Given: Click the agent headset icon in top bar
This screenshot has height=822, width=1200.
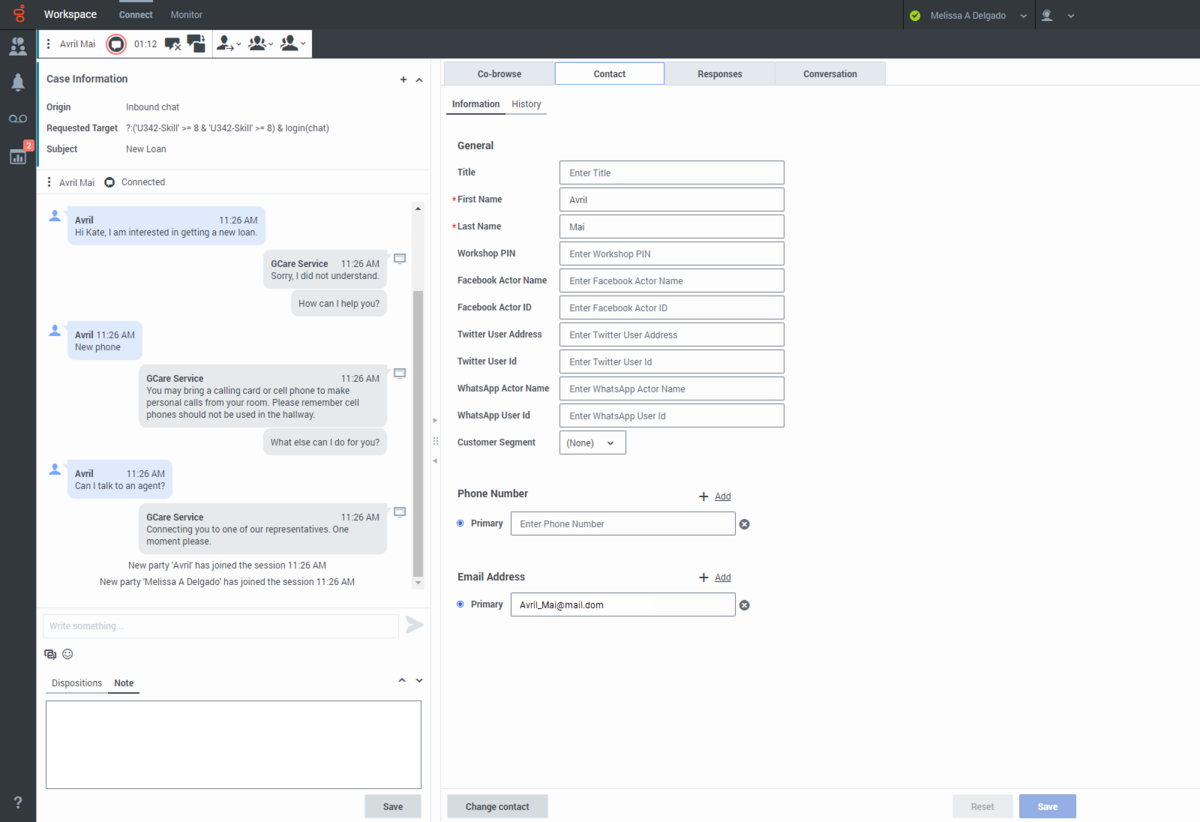Looking at the screenshot, I should point(1048,16).
